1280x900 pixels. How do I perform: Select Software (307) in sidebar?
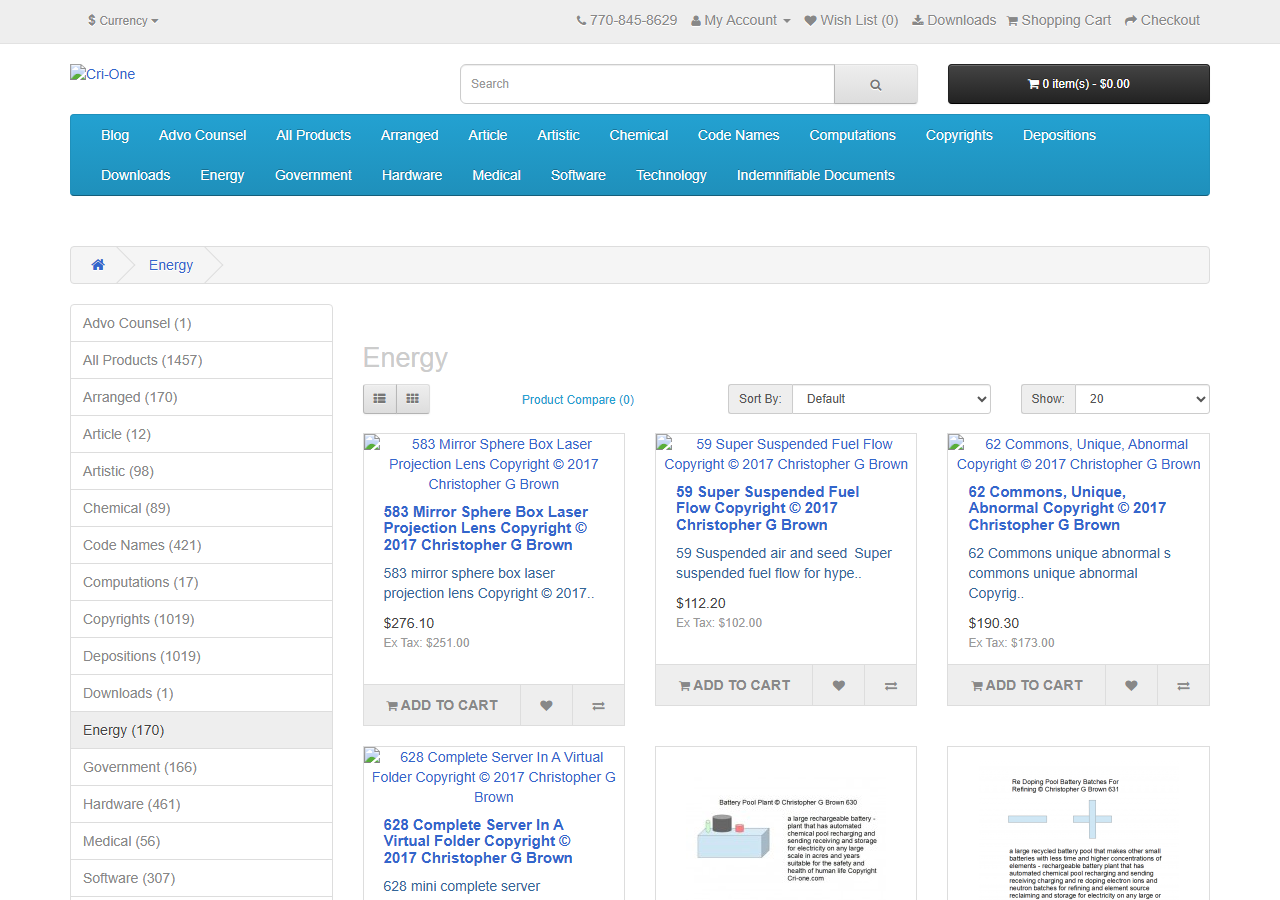(x=201, y=878)
